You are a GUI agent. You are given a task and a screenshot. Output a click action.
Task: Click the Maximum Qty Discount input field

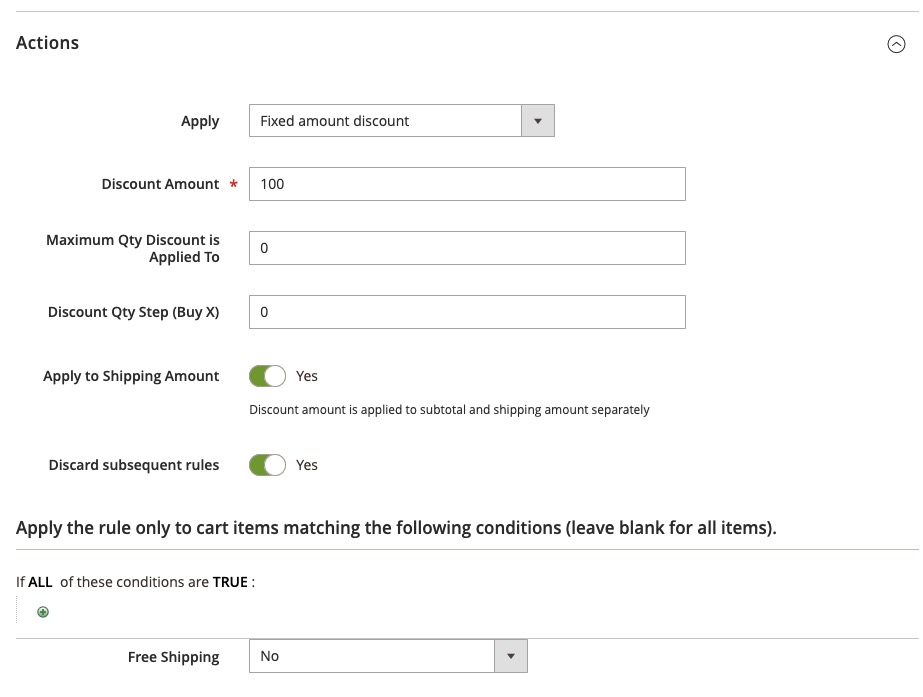coord(467,248)
